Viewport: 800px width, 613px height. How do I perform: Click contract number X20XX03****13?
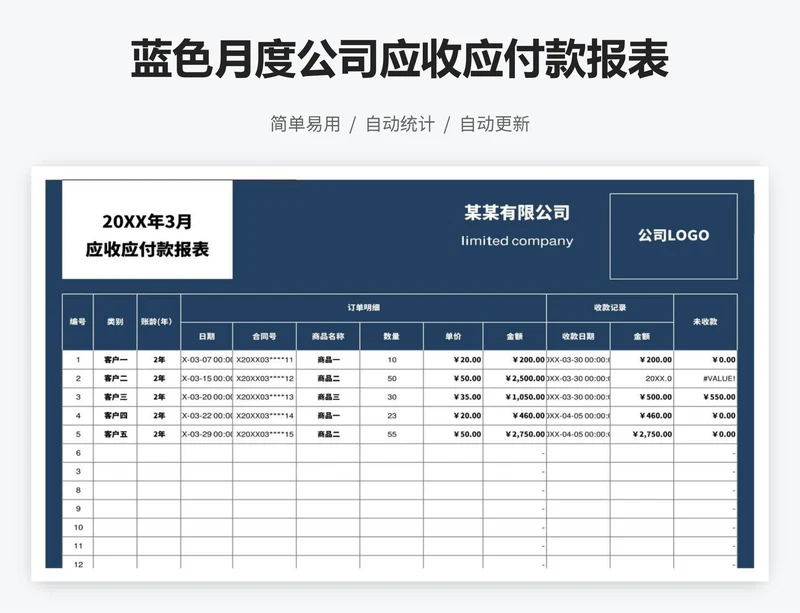pyautogui.click(x=264, y=397)
